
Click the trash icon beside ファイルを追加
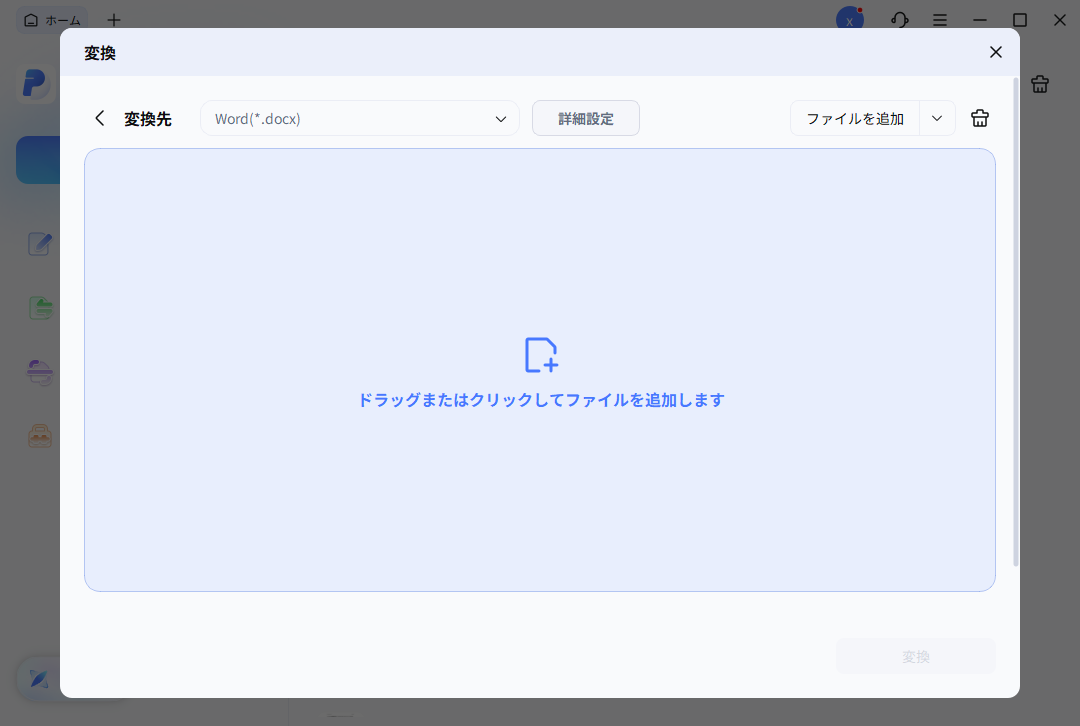pos(979,117)
